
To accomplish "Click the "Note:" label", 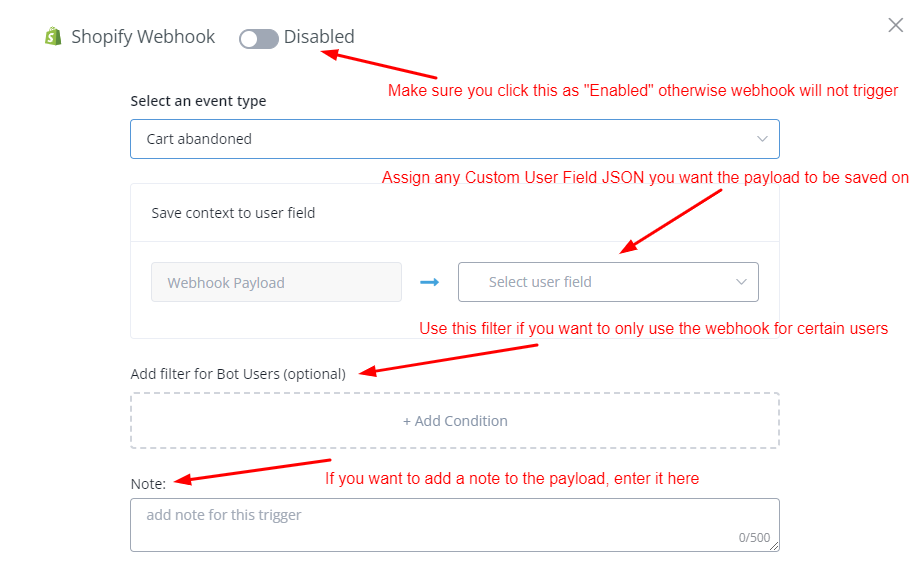I will coord(148,483).
